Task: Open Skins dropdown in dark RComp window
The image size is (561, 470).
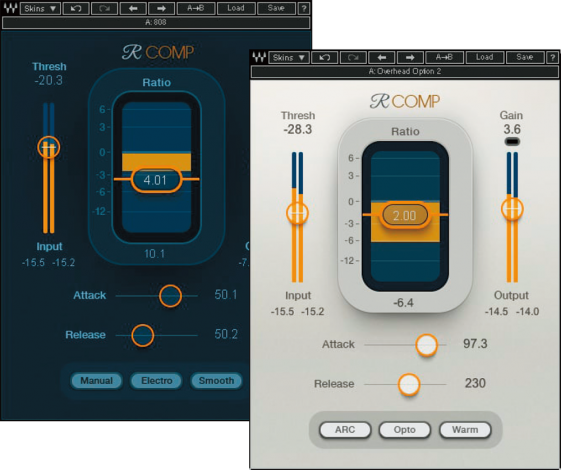Action: pos(40,8)
